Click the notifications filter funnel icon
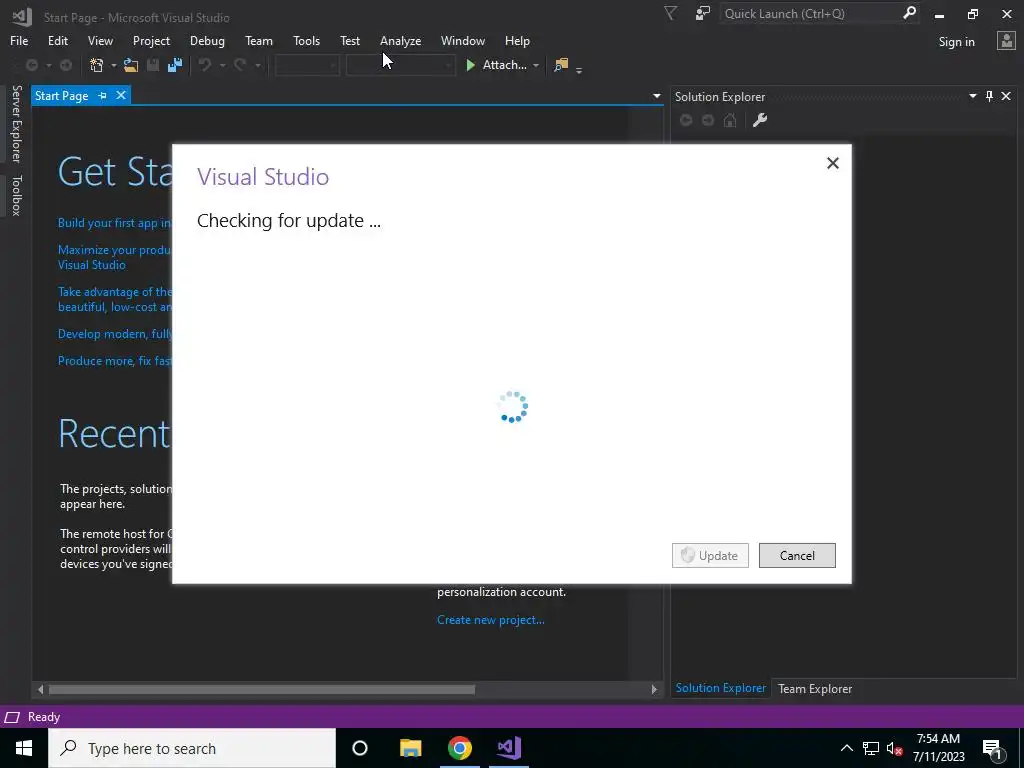1024x768 pixels. coord(671,13)
